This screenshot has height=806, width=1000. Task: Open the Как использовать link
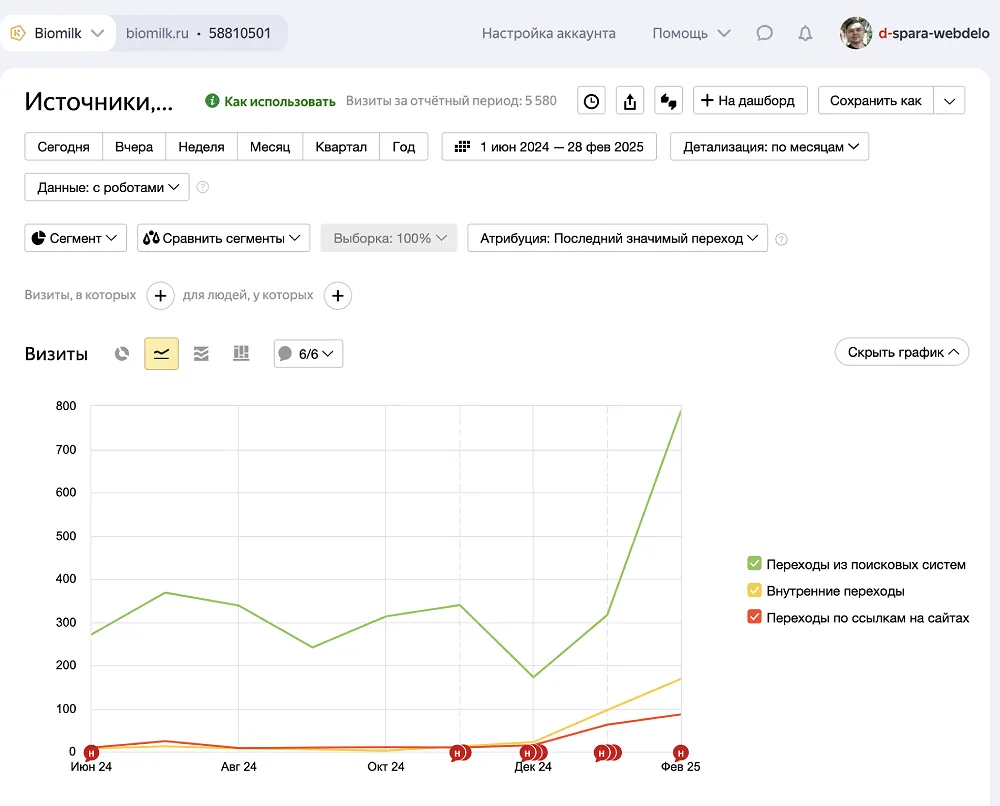[270, 101]
